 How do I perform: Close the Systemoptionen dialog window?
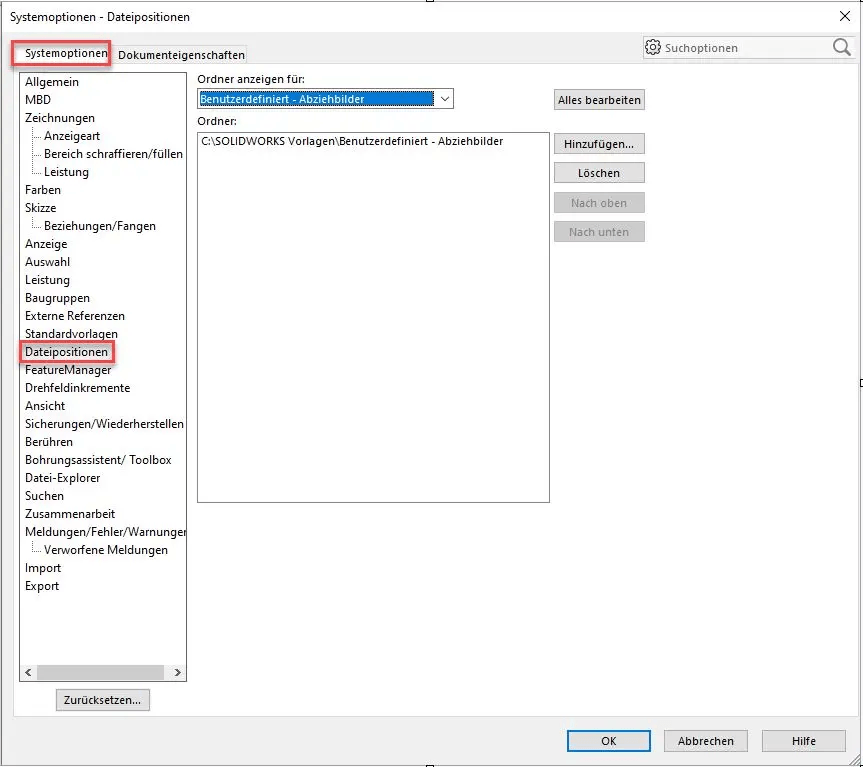[x=845, y=16]
